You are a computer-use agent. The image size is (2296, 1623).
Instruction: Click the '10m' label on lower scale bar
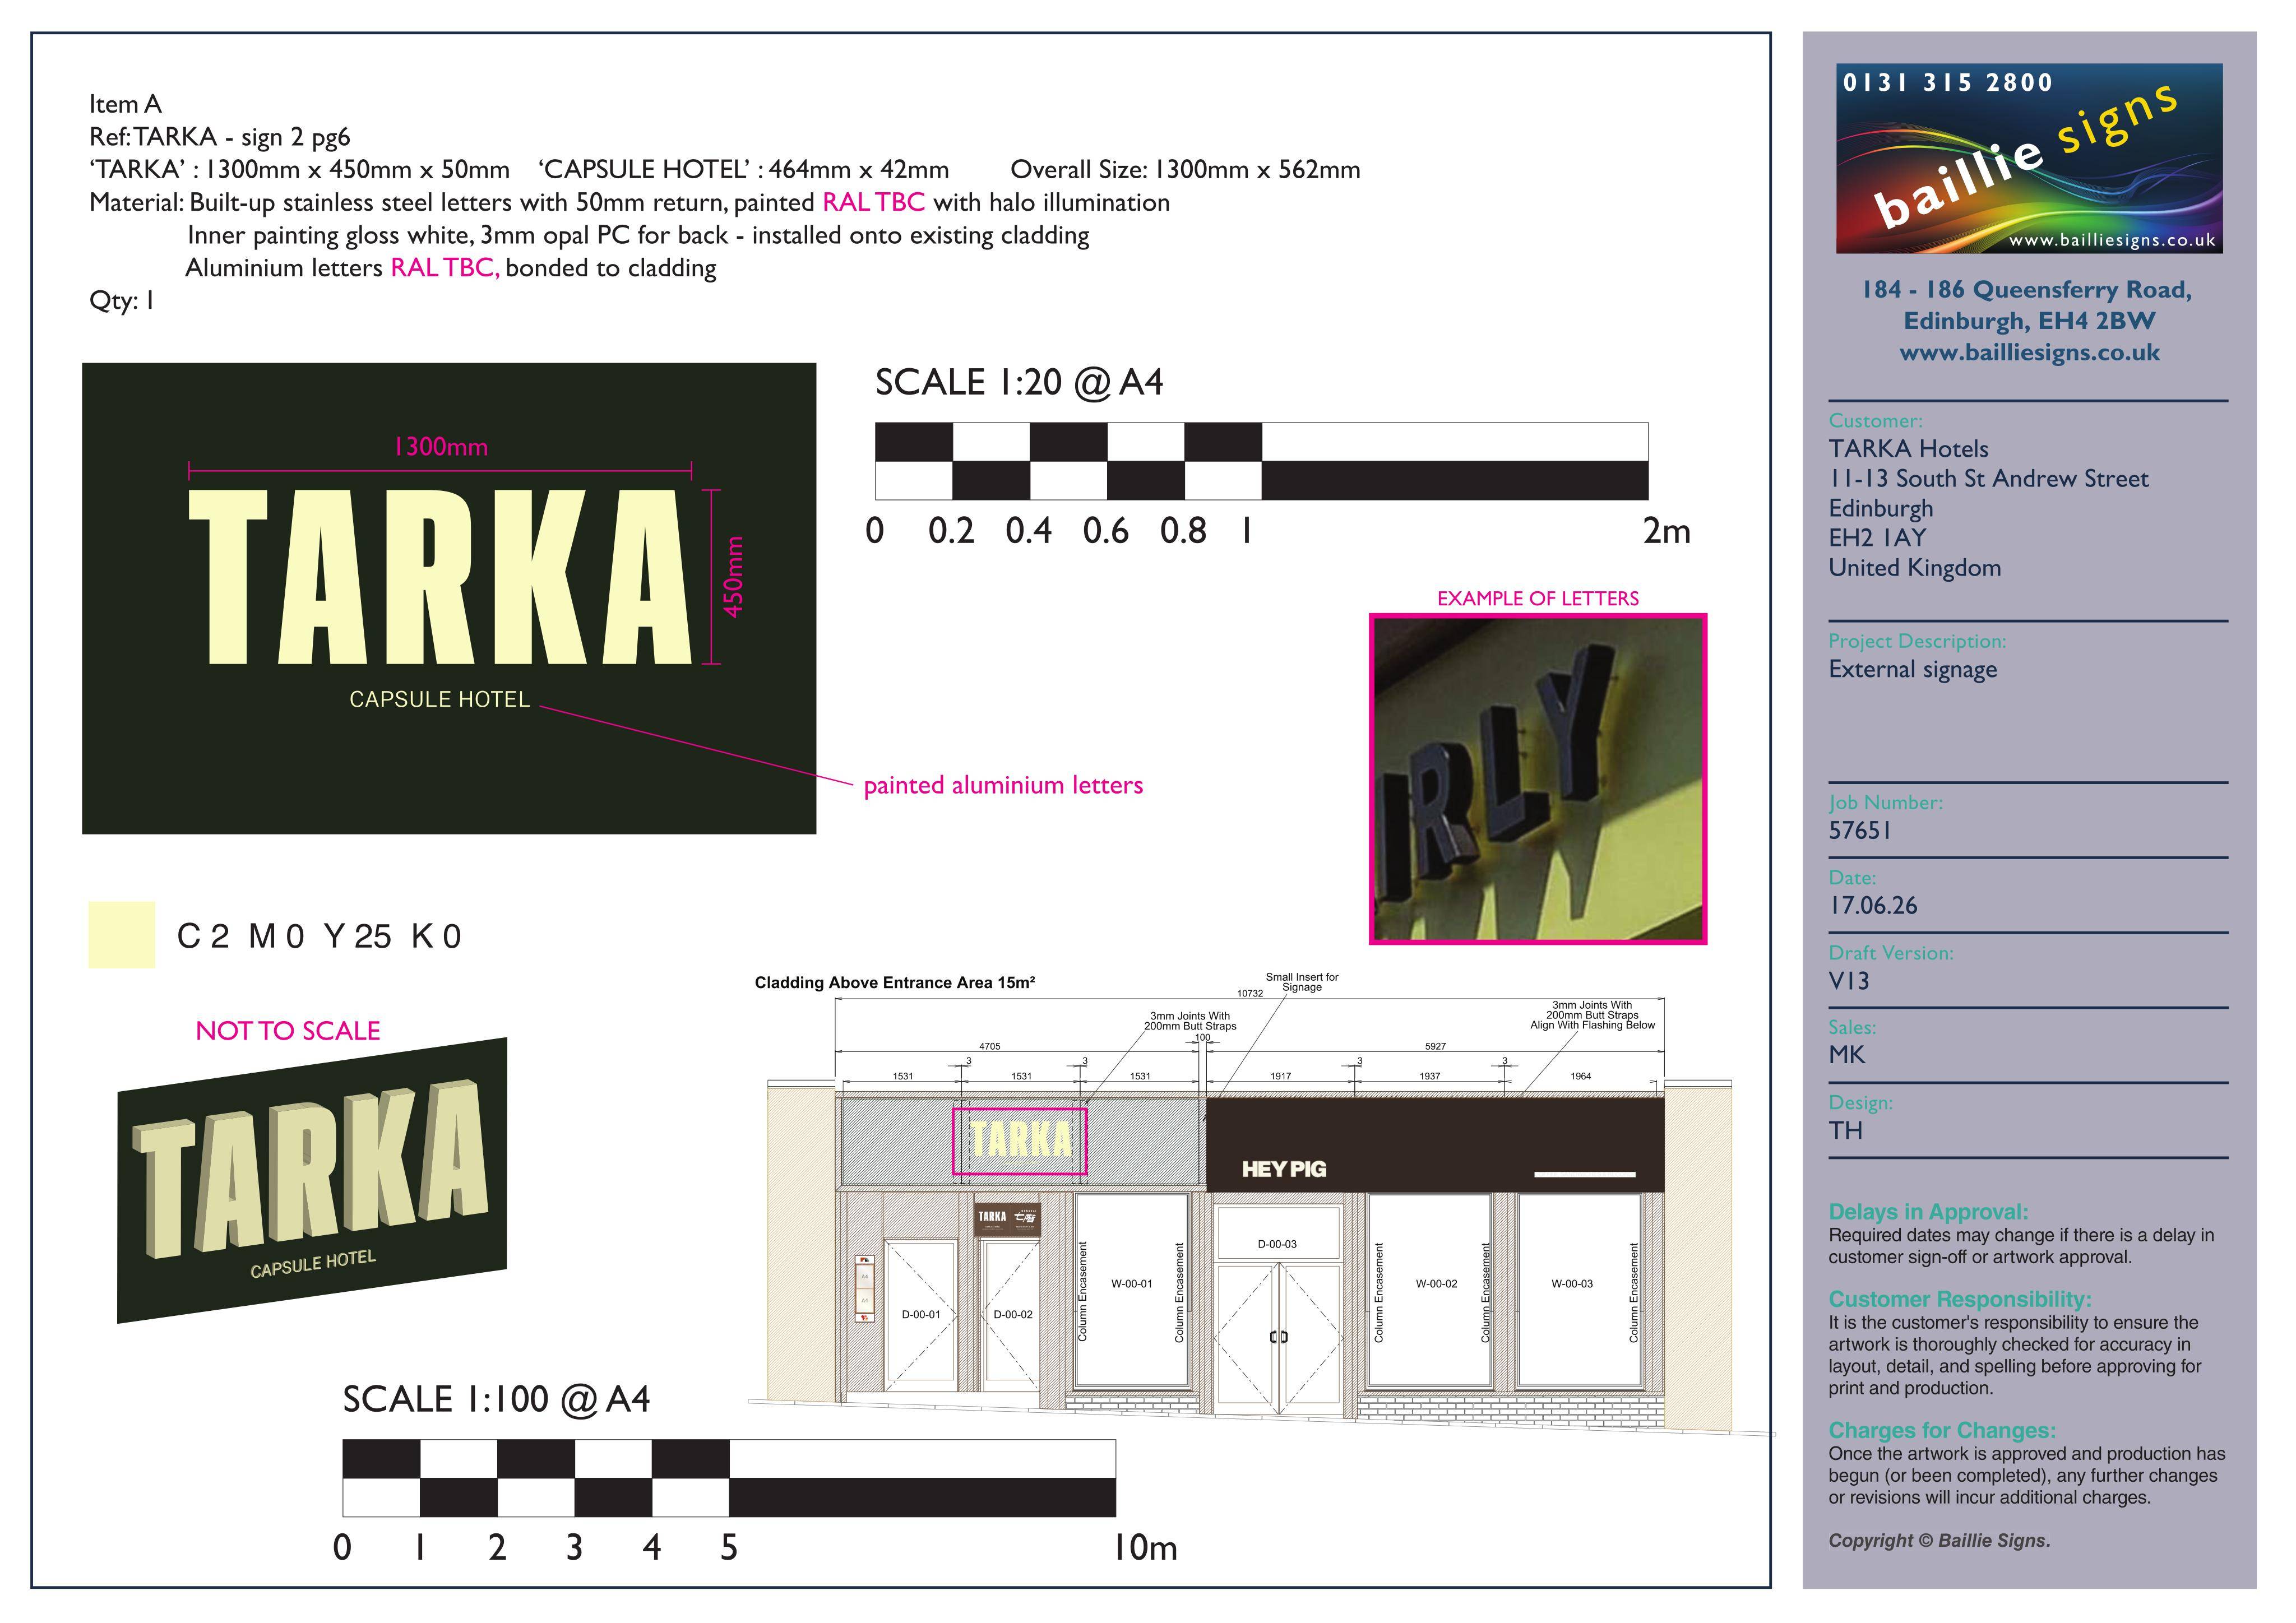(1145, 1548)
